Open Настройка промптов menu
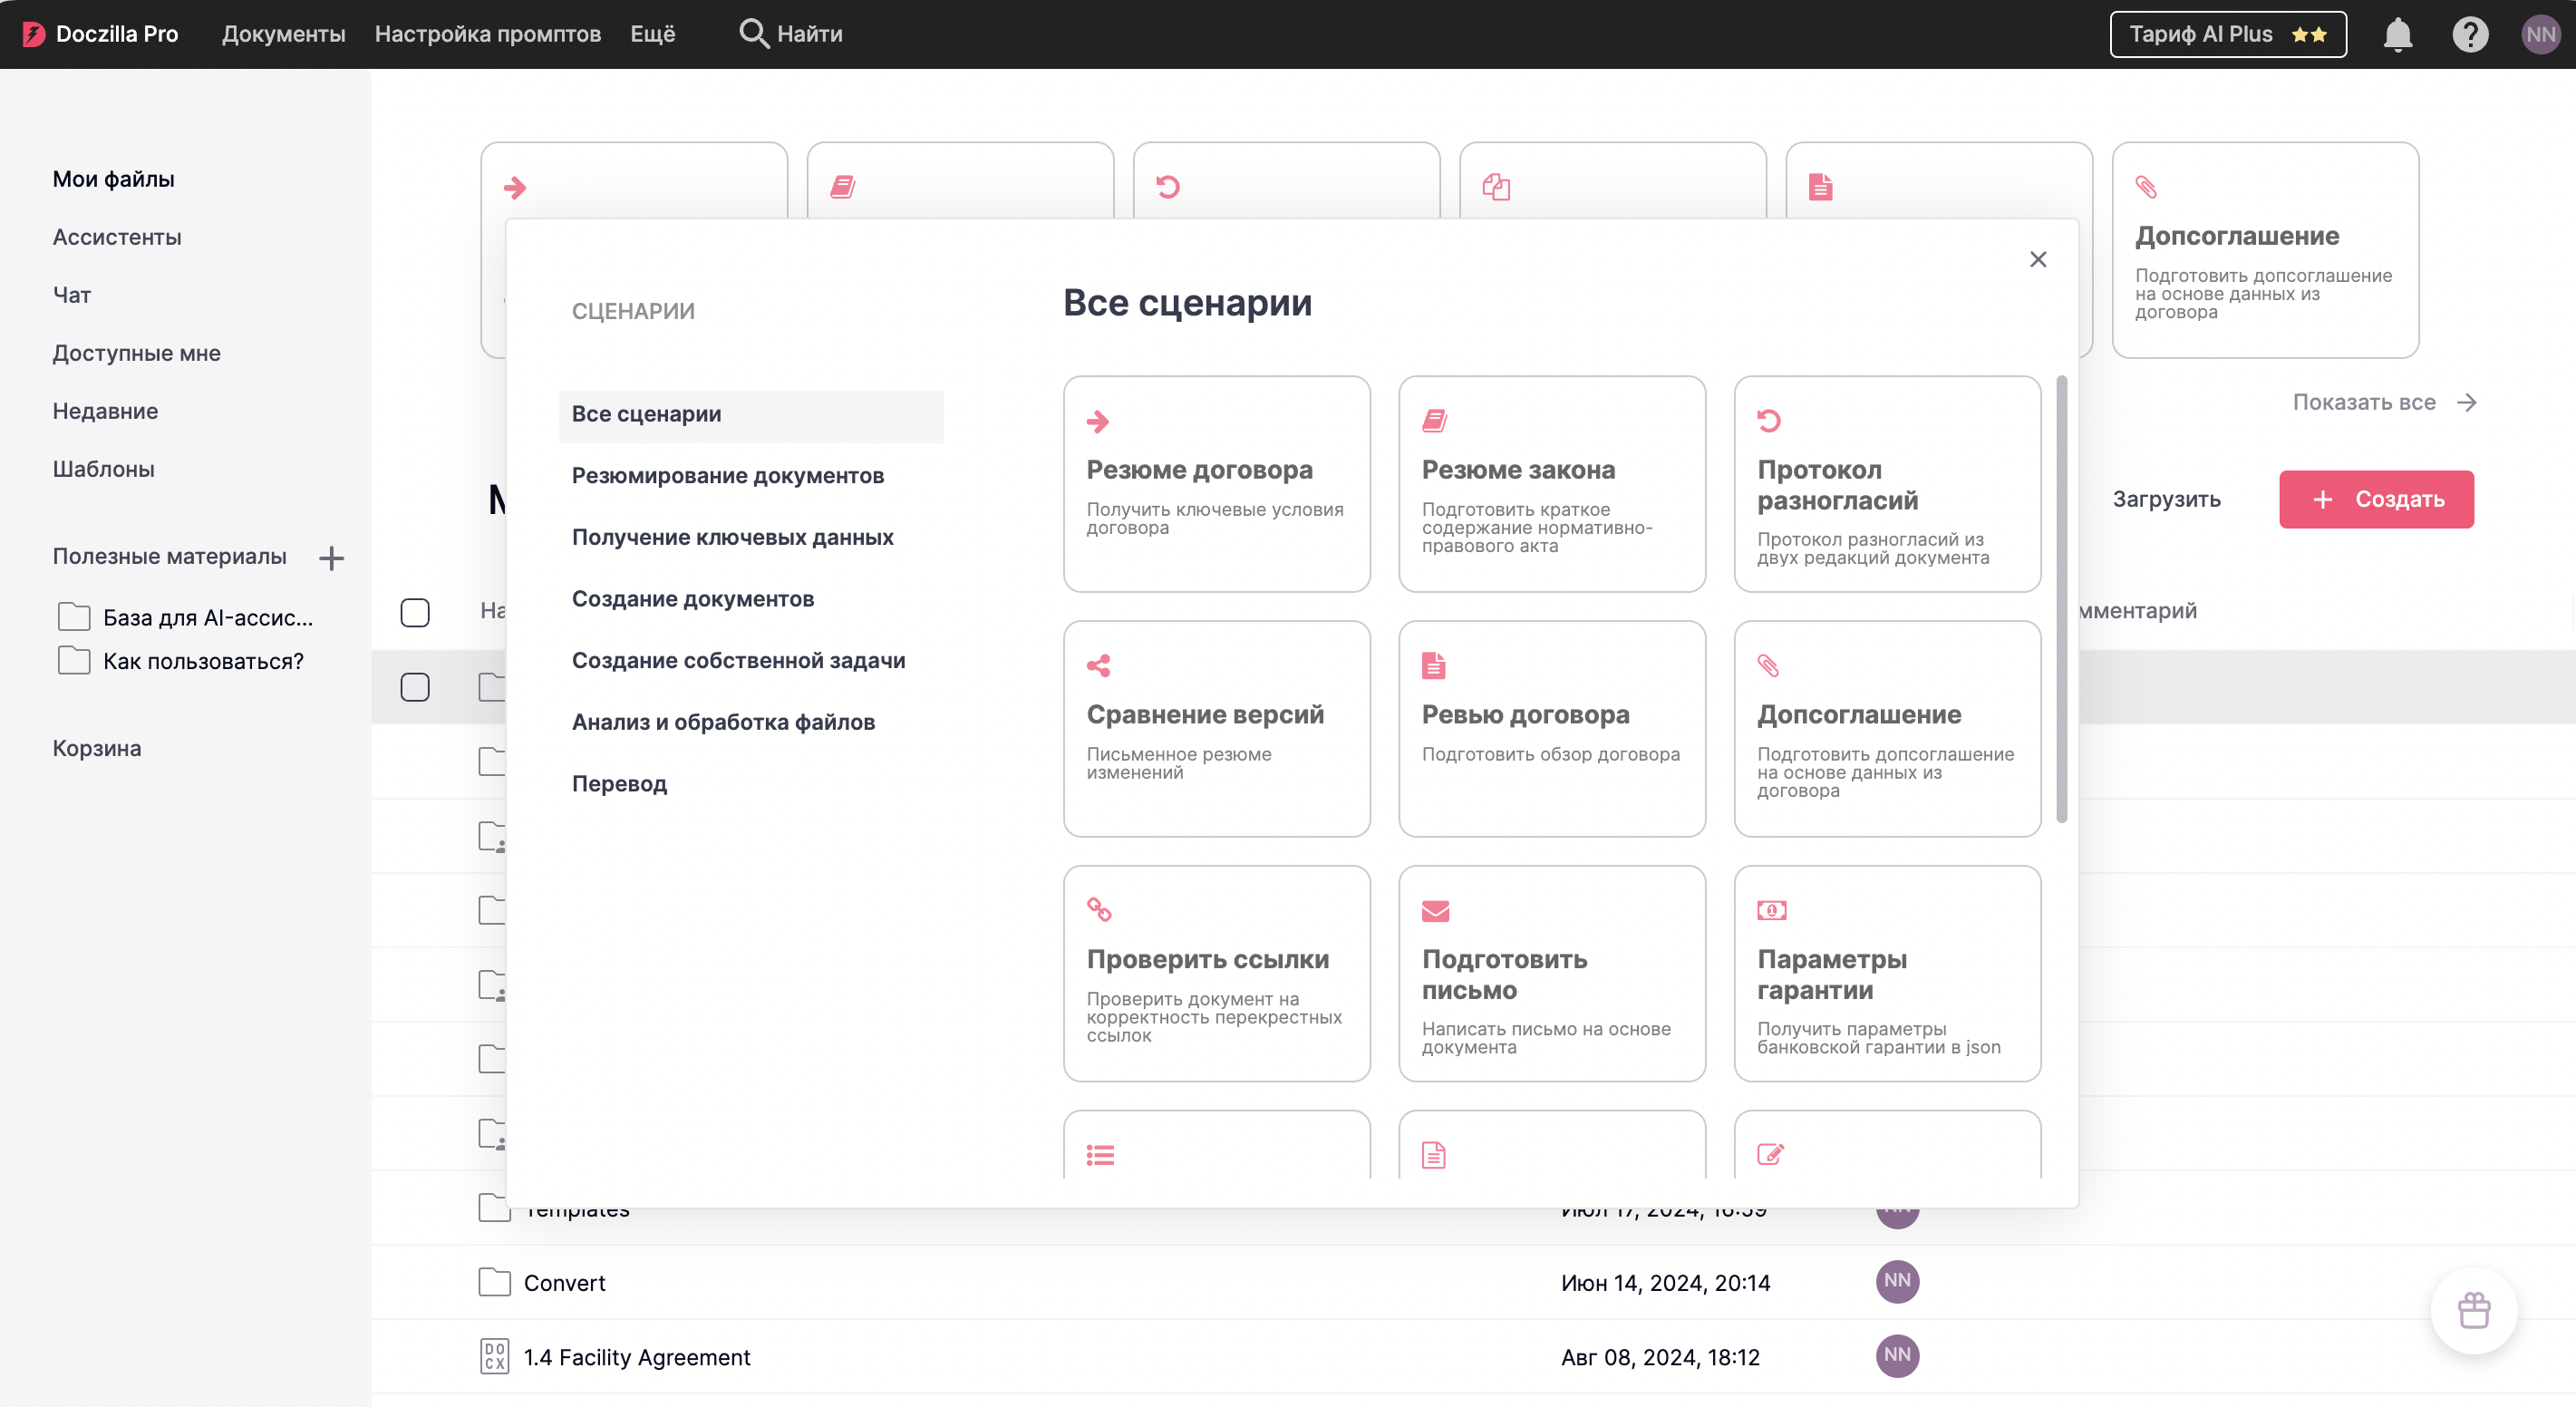Image resolution: width=2576 pixels, height=1407 pixels. (488, 34)
